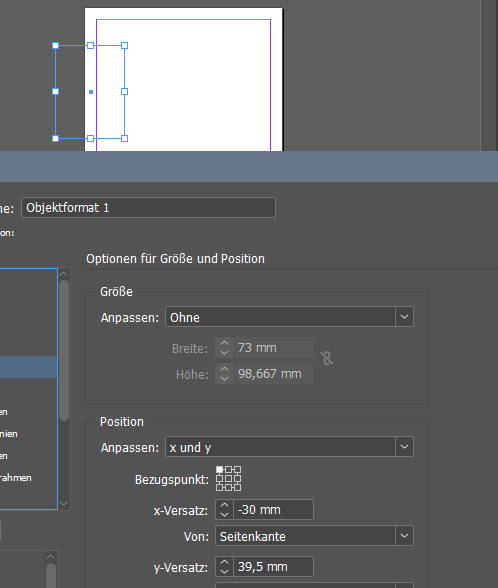Click the category list scroll-down arrow
Image resolution: width=498 pixels, height=588 pixels.
[64, 504]
